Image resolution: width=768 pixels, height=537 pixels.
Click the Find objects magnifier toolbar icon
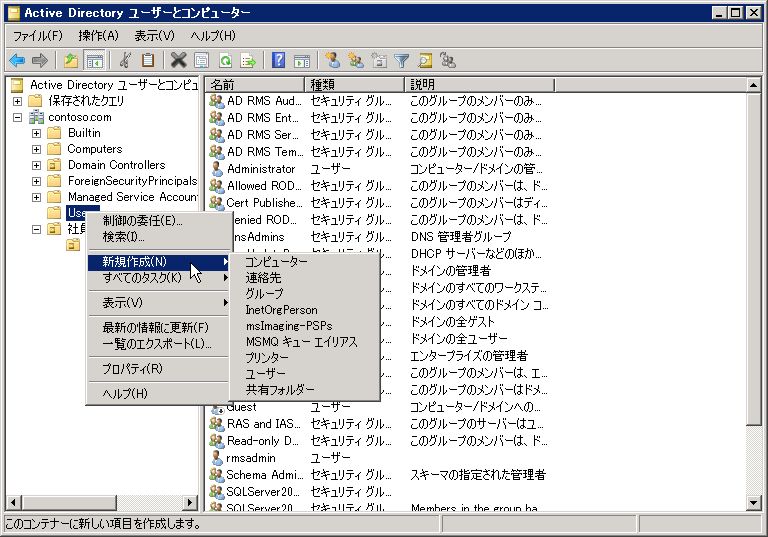pos(425,61)
